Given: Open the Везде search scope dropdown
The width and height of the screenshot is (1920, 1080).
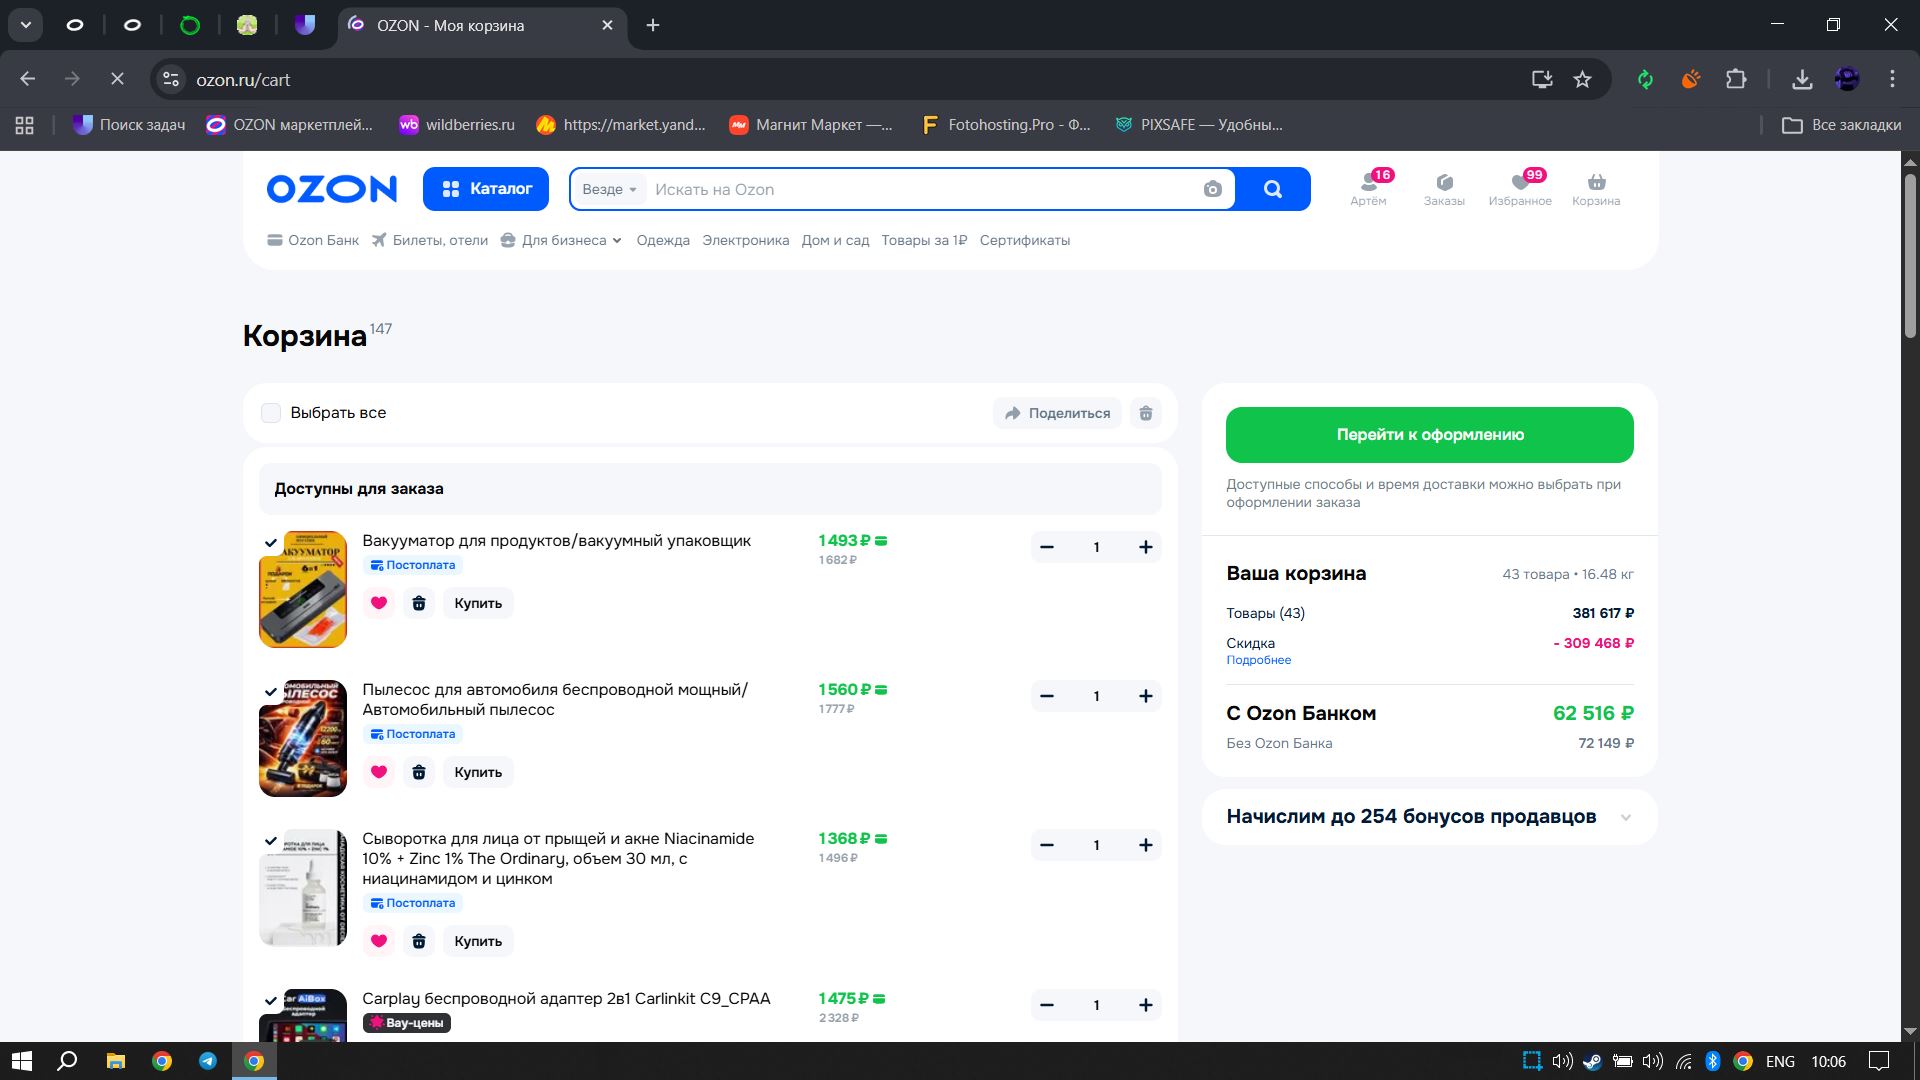Looking at the screenshot, I should coord(609,189).
